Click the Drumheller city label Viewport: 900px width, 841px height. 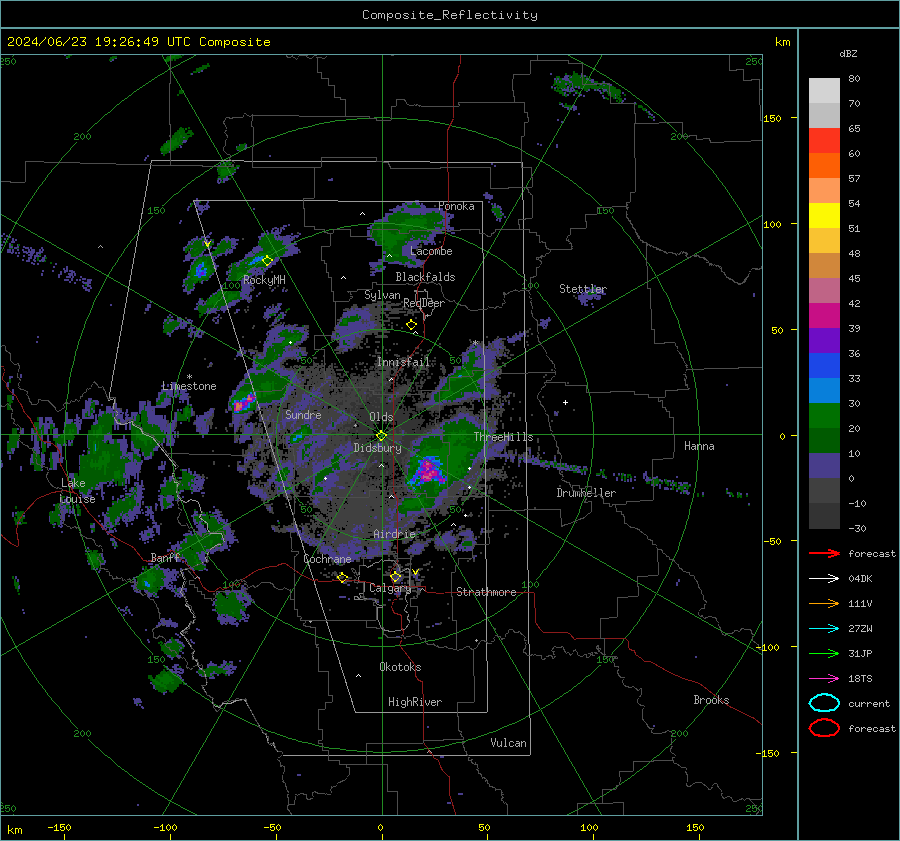point(586,493)
